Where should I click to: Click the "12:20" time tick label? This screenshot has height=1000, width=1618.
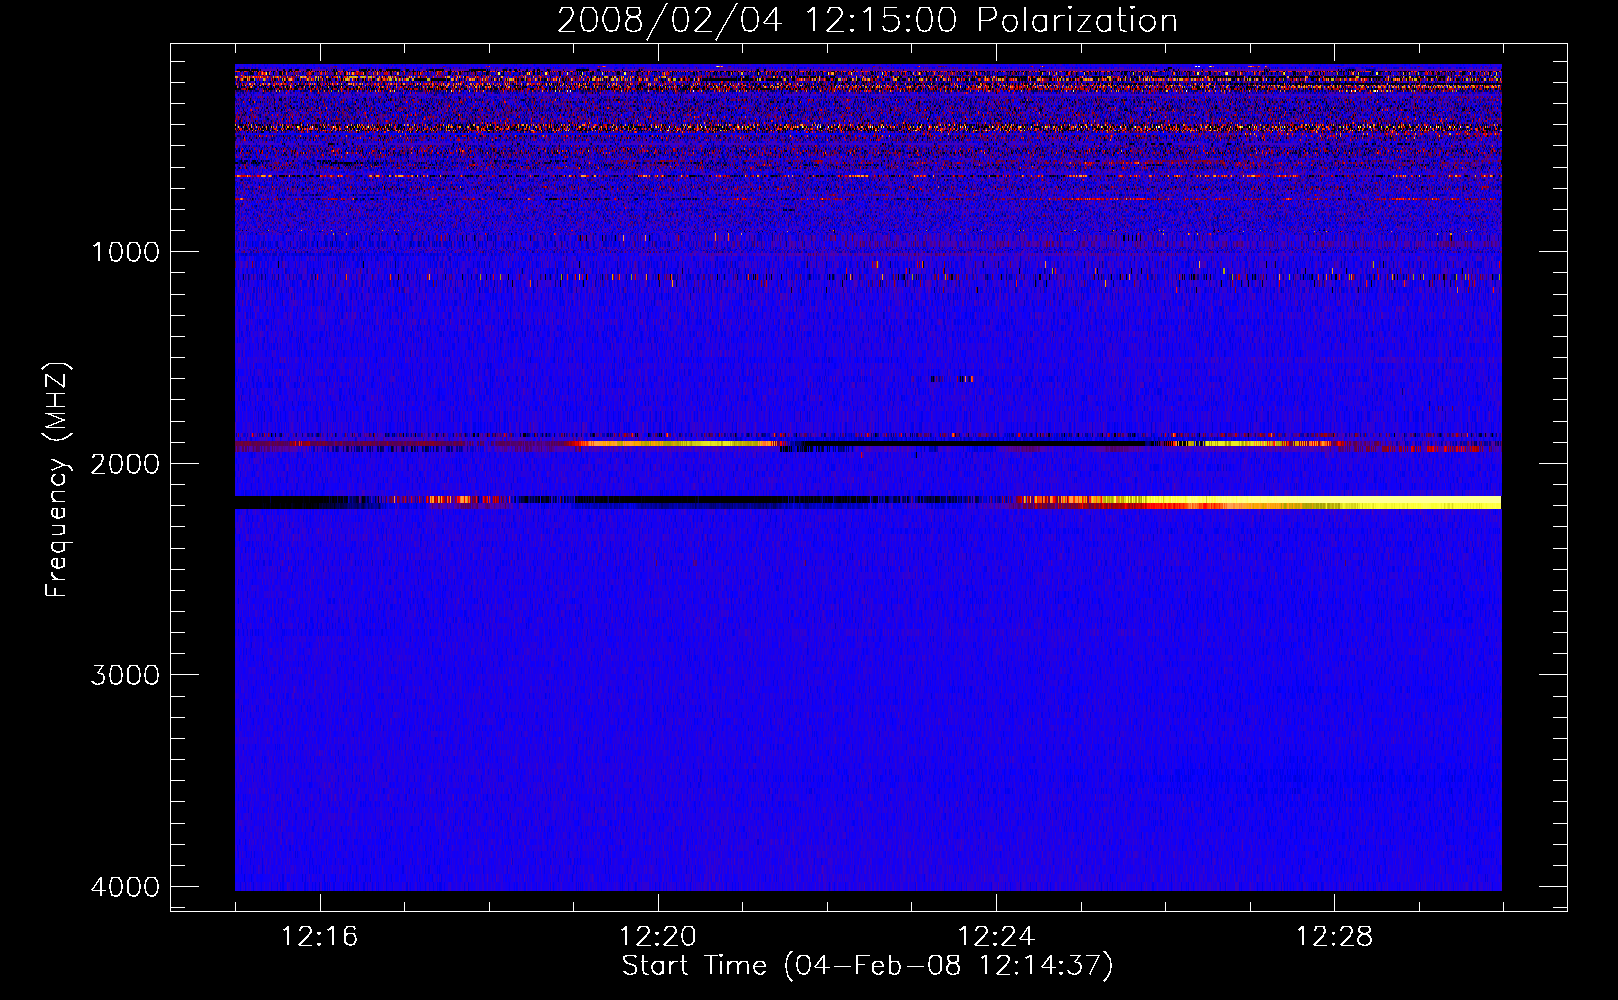coord(658,937)
